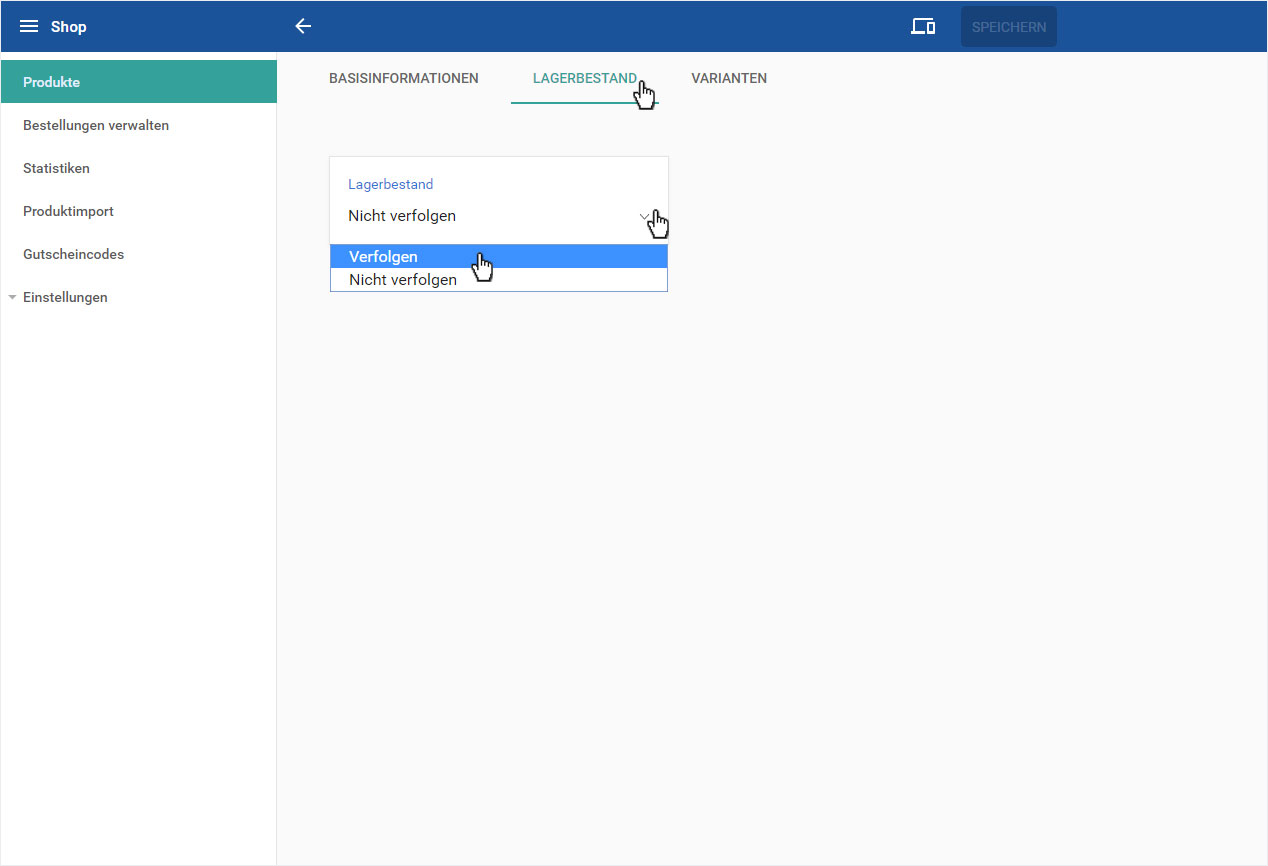Viewport: 1268px width, 866px height.
Task: Go back with the left arrow icon
Action: pos(303,27)
